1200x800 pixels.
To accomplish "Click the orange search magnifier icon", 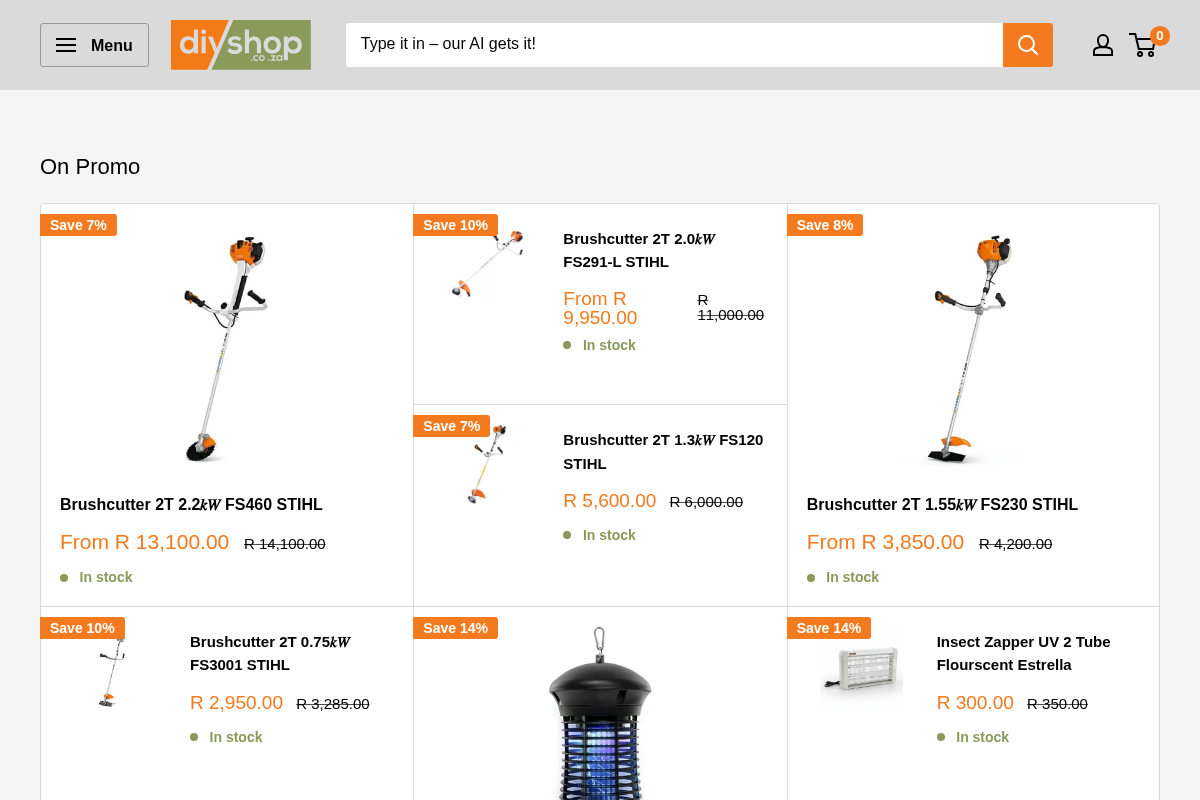I will (1027, 45).
